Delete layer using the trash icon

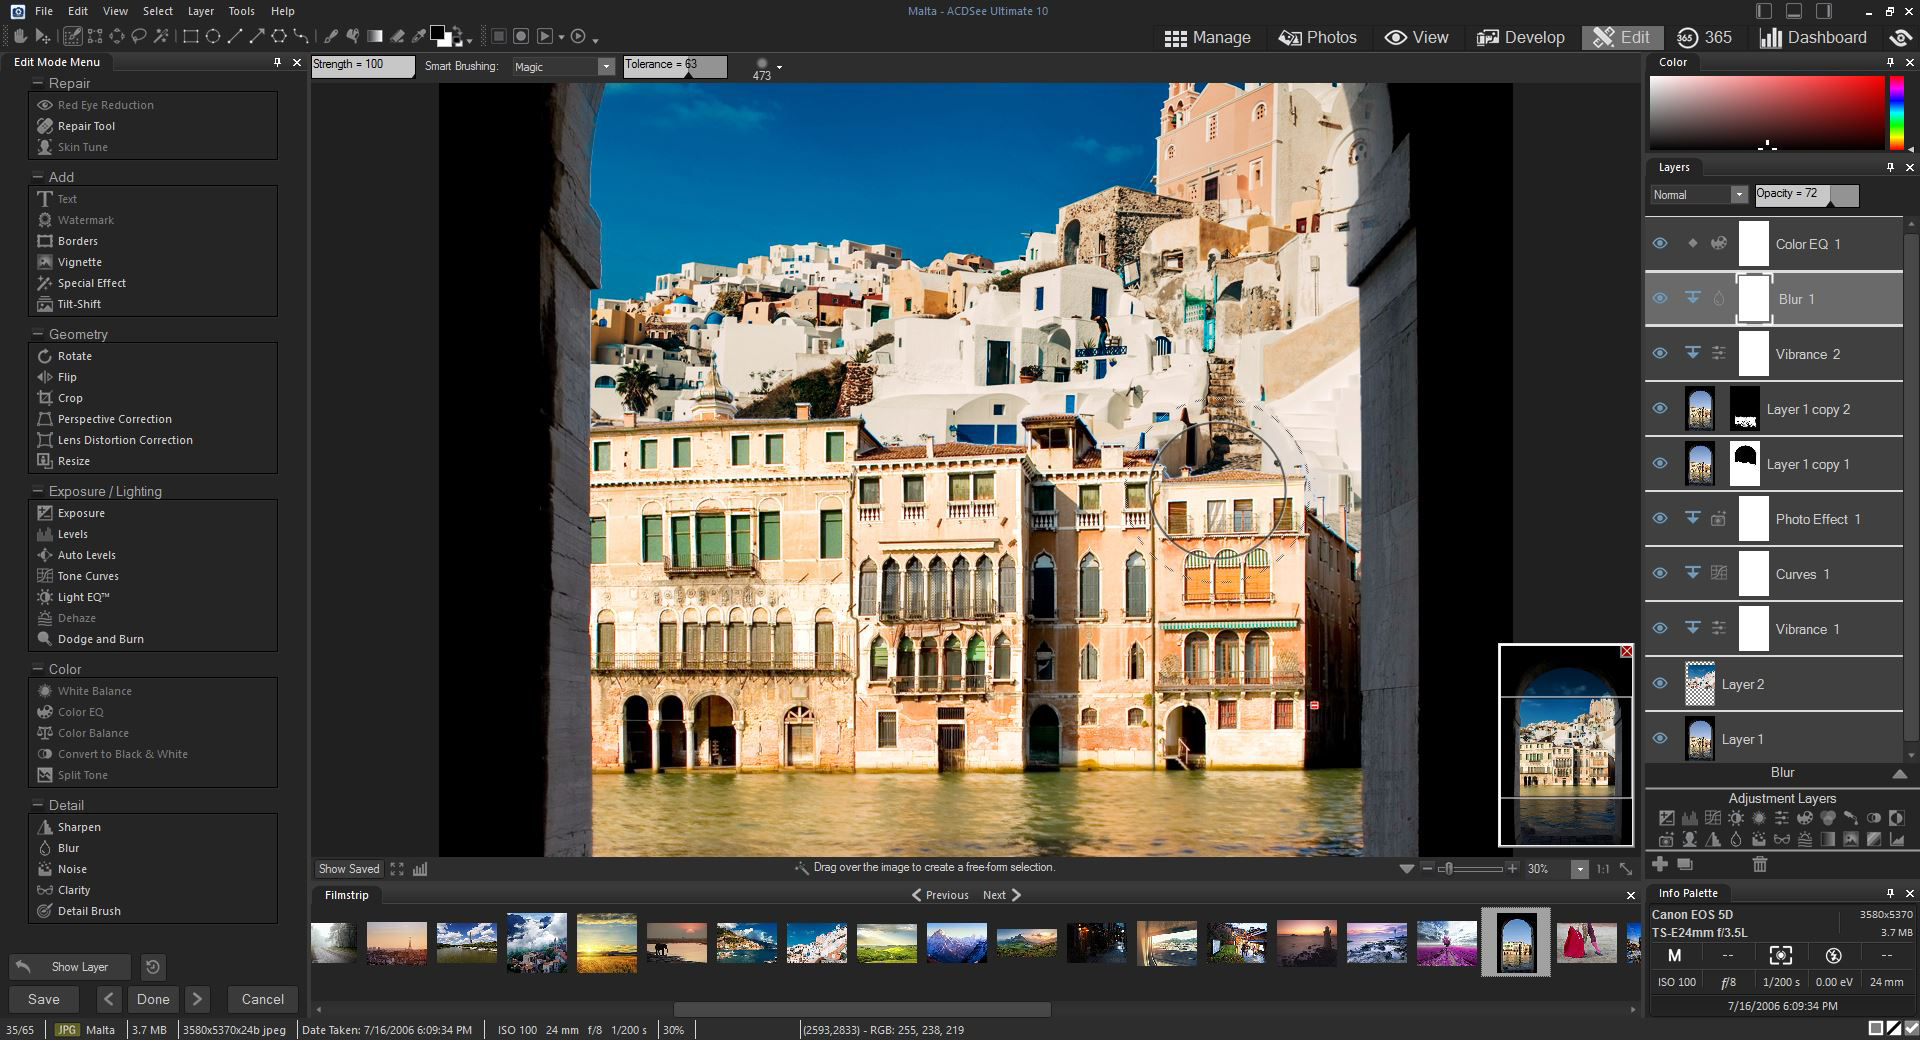point(1760,864)
